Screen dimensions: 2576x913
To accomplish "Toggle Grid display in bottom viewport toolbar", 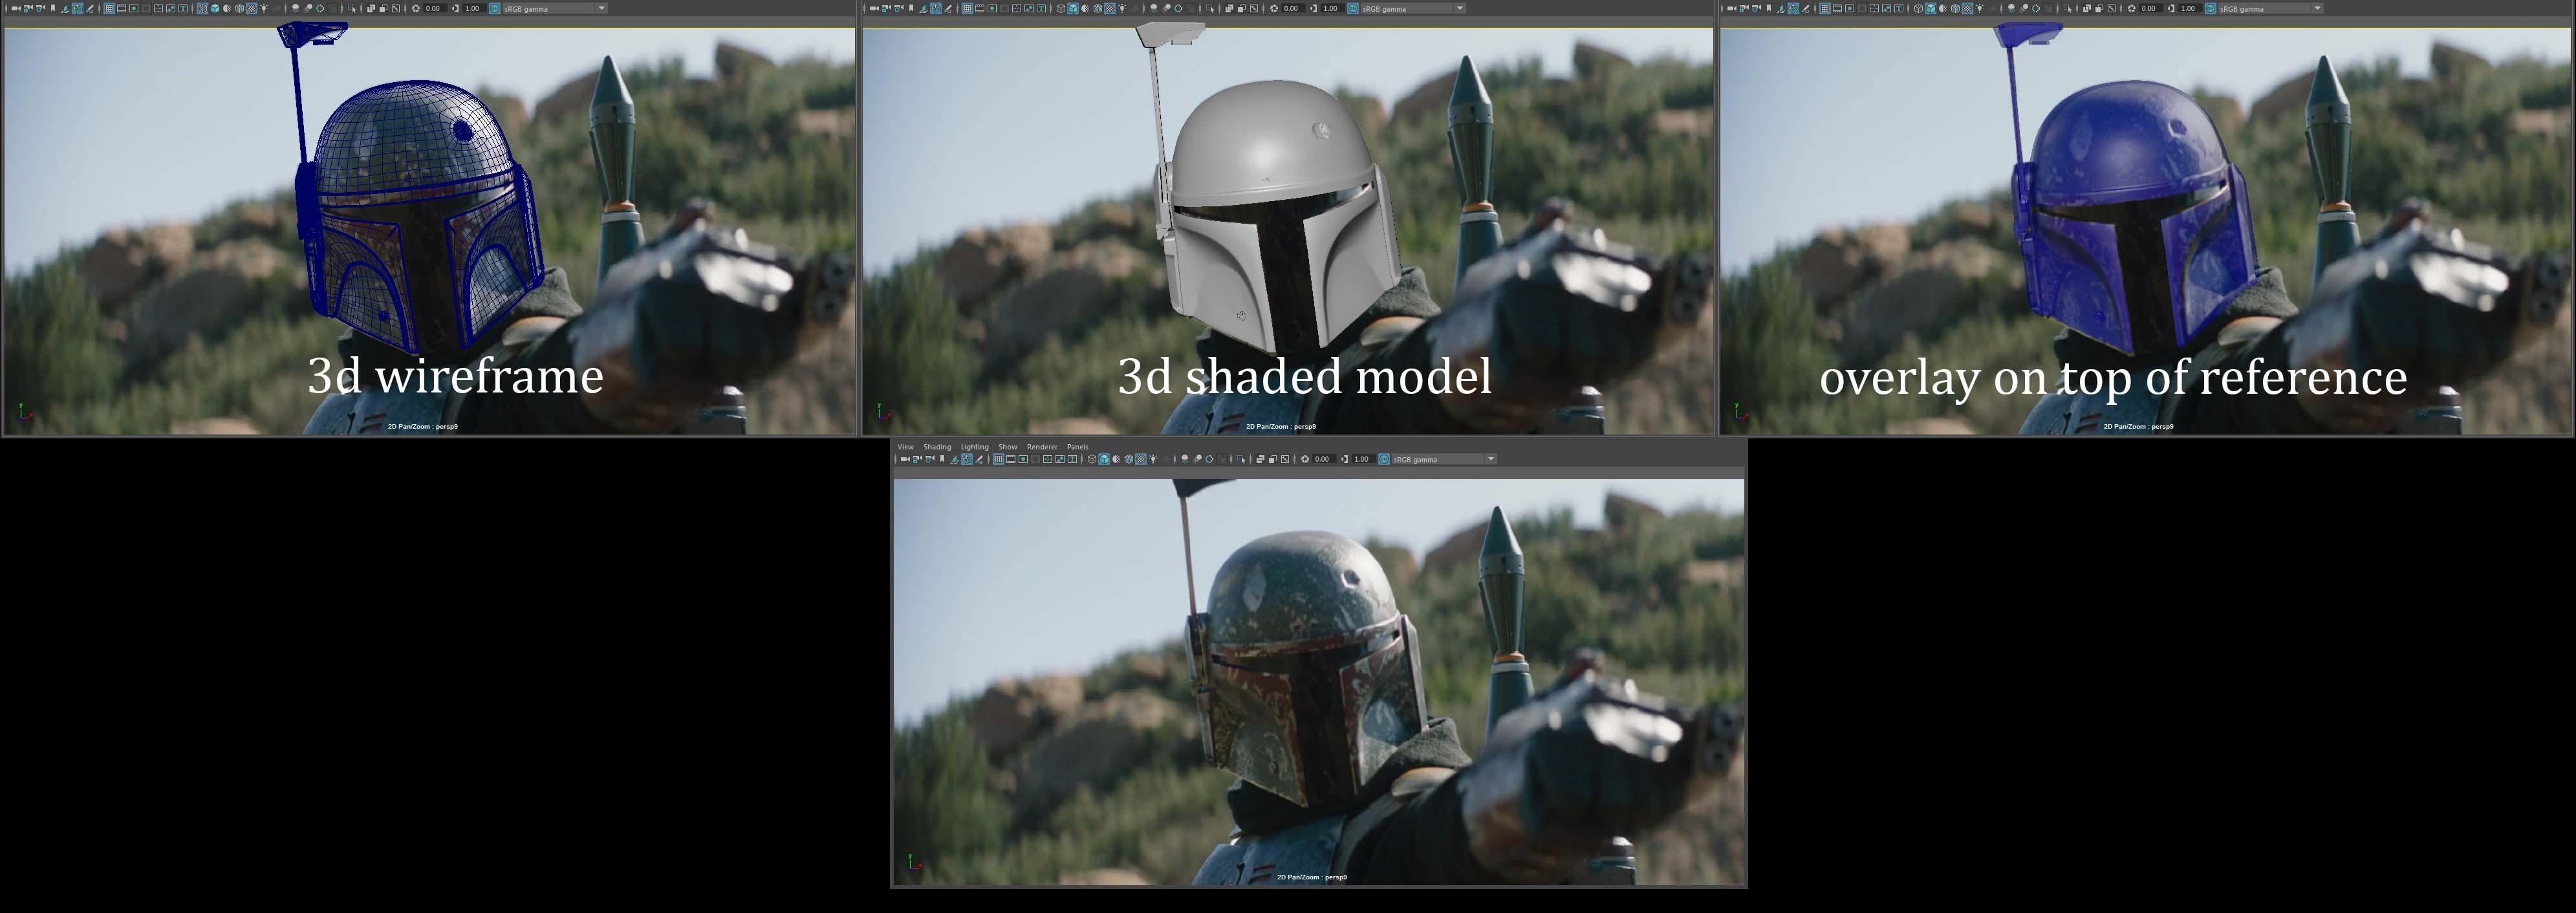I will 998,459.
